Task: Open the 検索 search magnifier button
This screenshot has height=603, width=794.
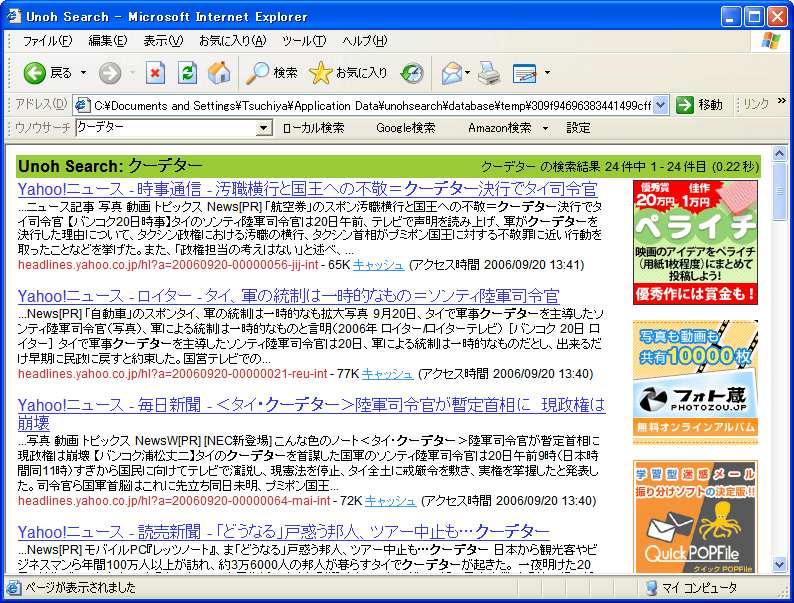Action: 271,73
